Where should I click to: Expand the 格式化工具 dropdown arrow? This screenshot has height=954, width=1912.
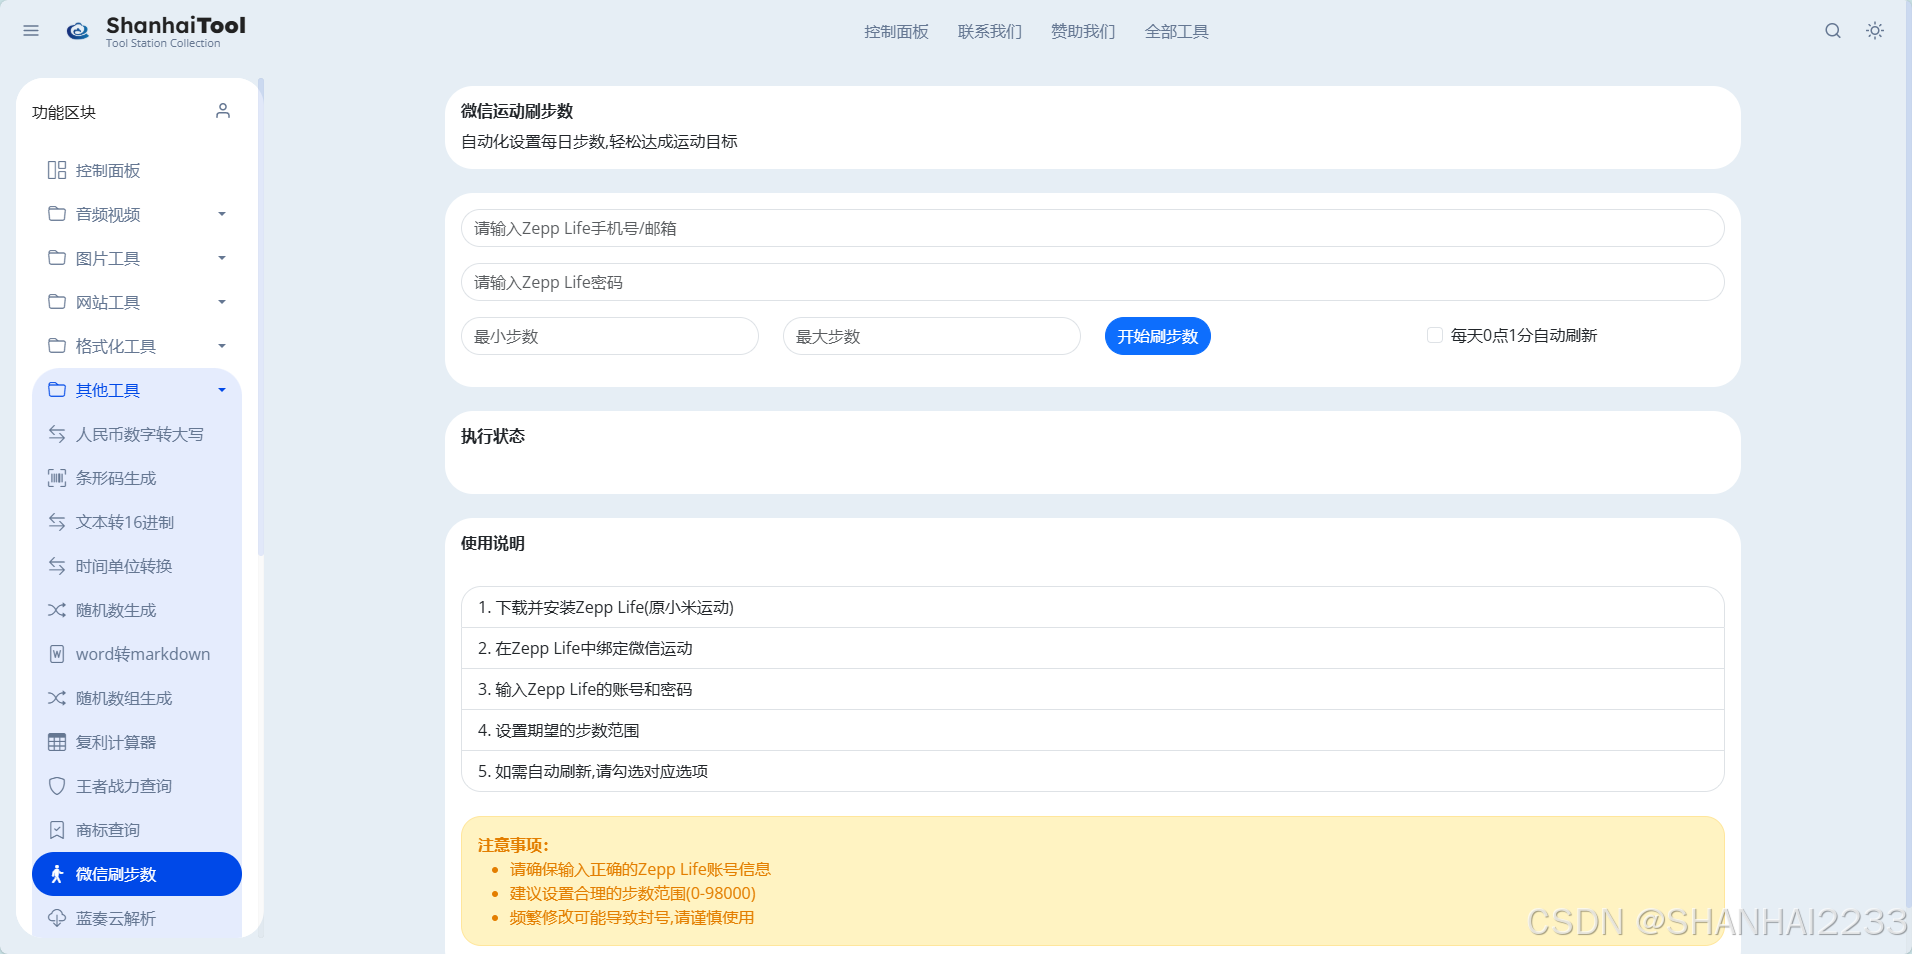coord(222,346)
